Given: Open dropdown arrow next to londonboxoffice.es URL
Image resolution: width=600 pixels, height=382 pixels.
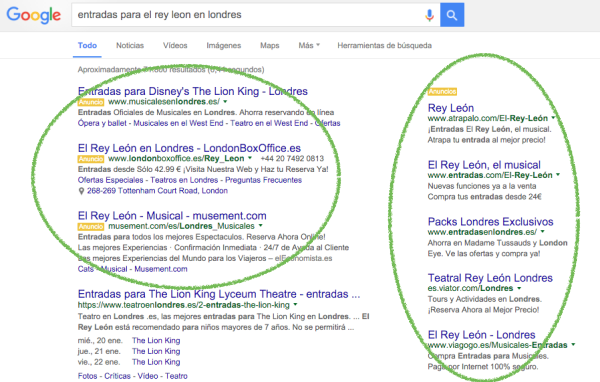Looking at the screenshot, I should pyautogui.click(x=250, y=158).
